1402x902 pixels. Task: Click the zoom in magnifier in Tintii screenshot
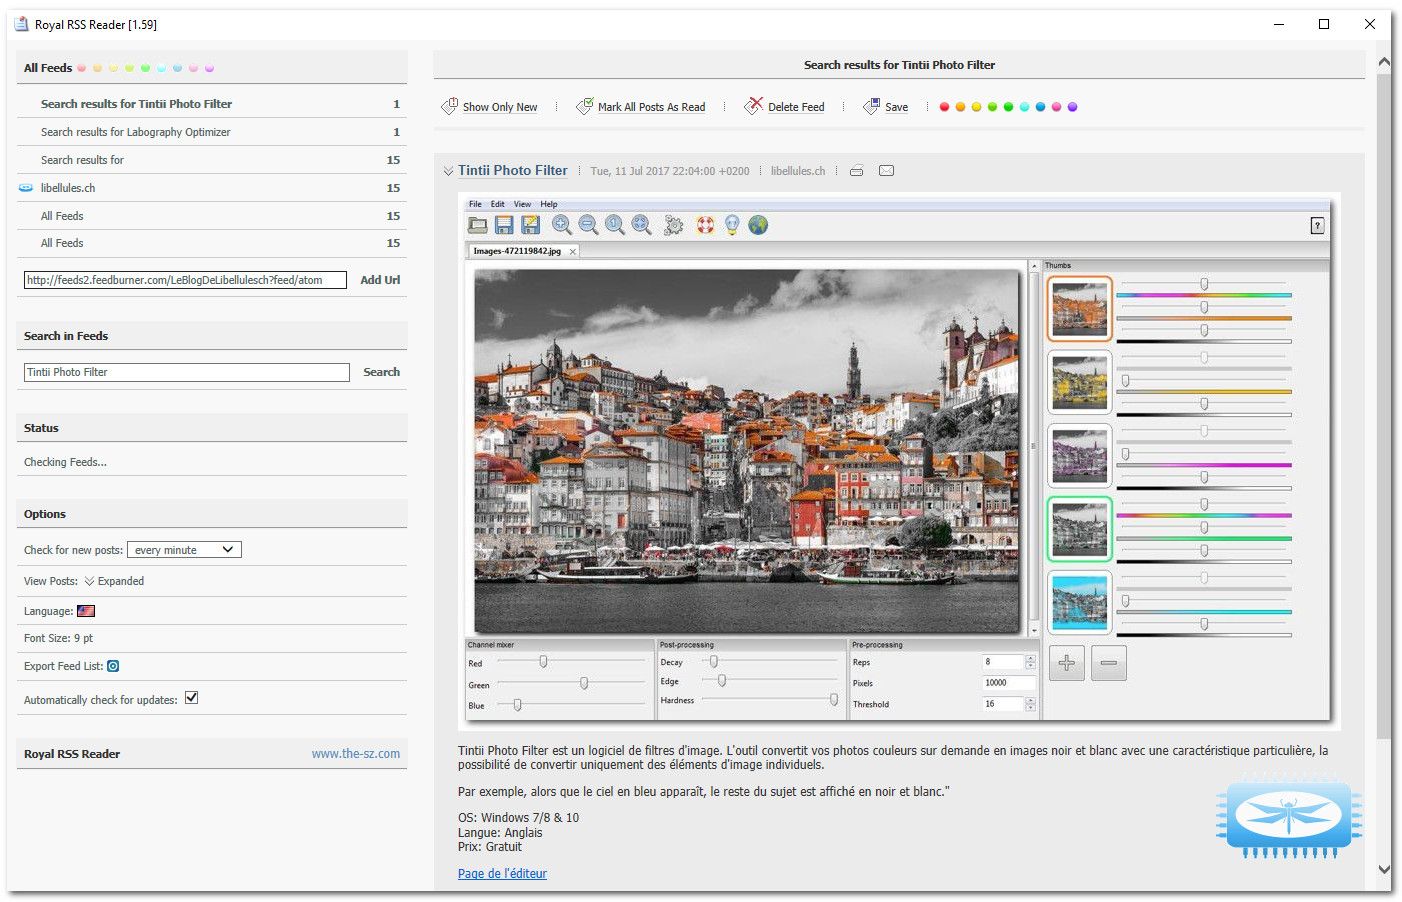tap(562, 226)
